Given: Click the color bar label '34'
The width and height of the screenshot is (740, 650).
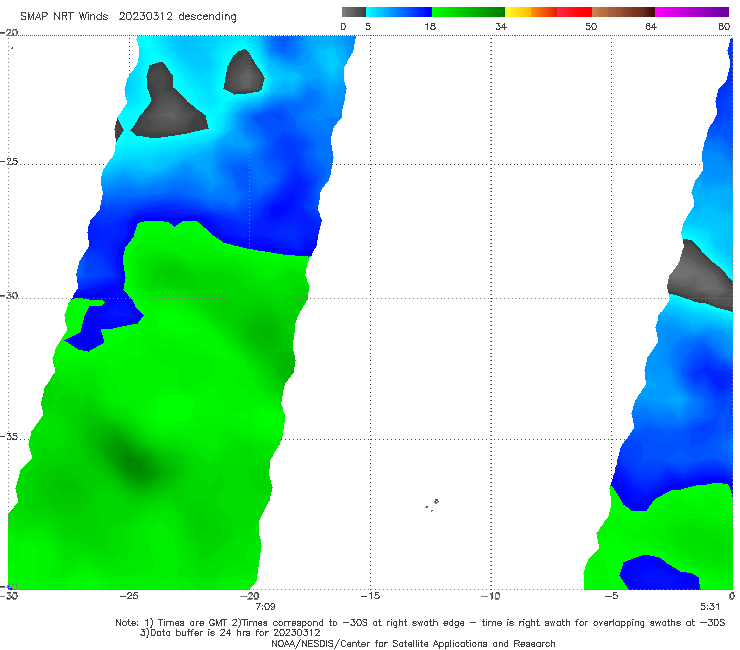Looking at the screenshot, I should tap(501, 27).
